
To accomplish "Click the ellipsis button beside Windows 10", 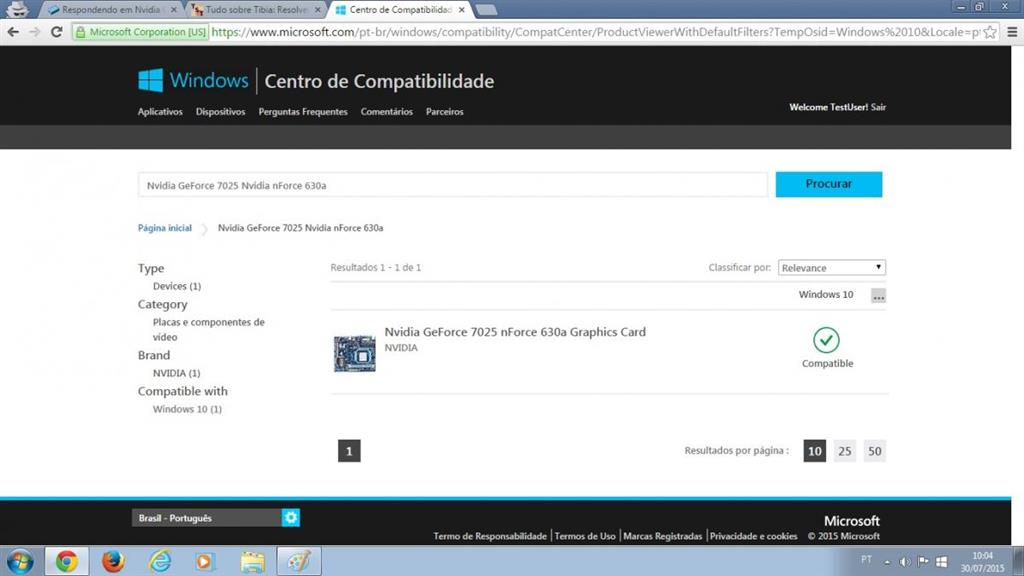I will click(x=878, y=296).
